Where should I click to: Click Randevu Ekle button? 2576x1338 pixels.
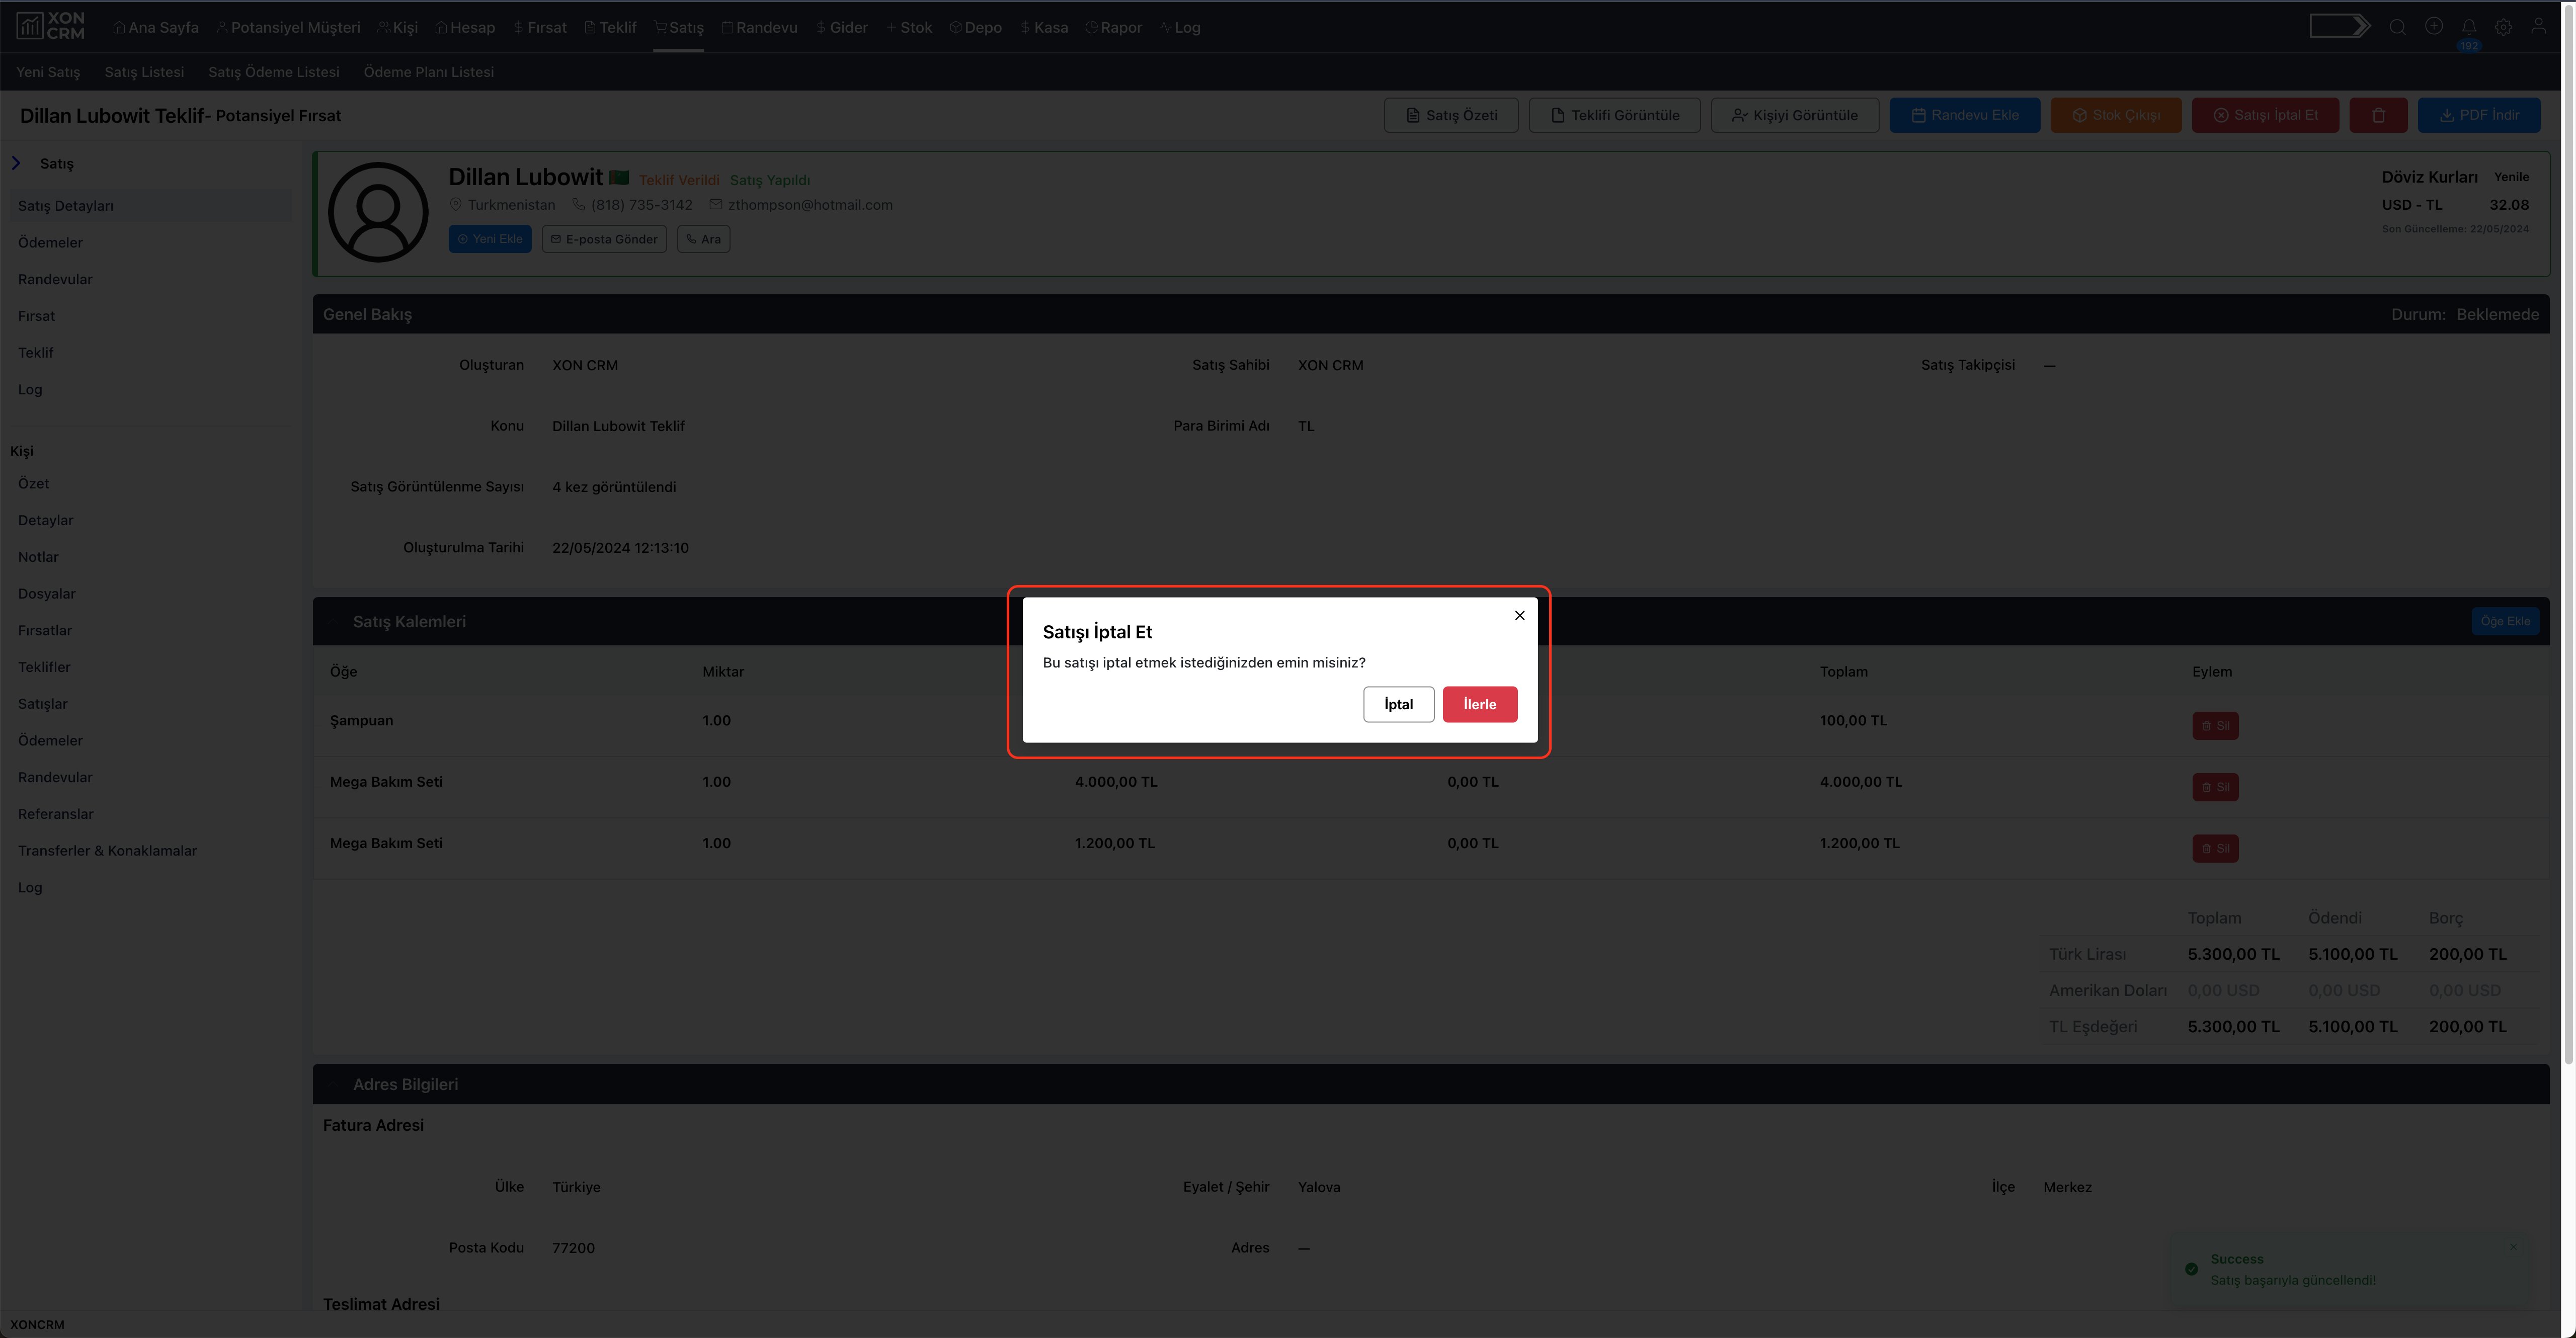point(1964,115)
